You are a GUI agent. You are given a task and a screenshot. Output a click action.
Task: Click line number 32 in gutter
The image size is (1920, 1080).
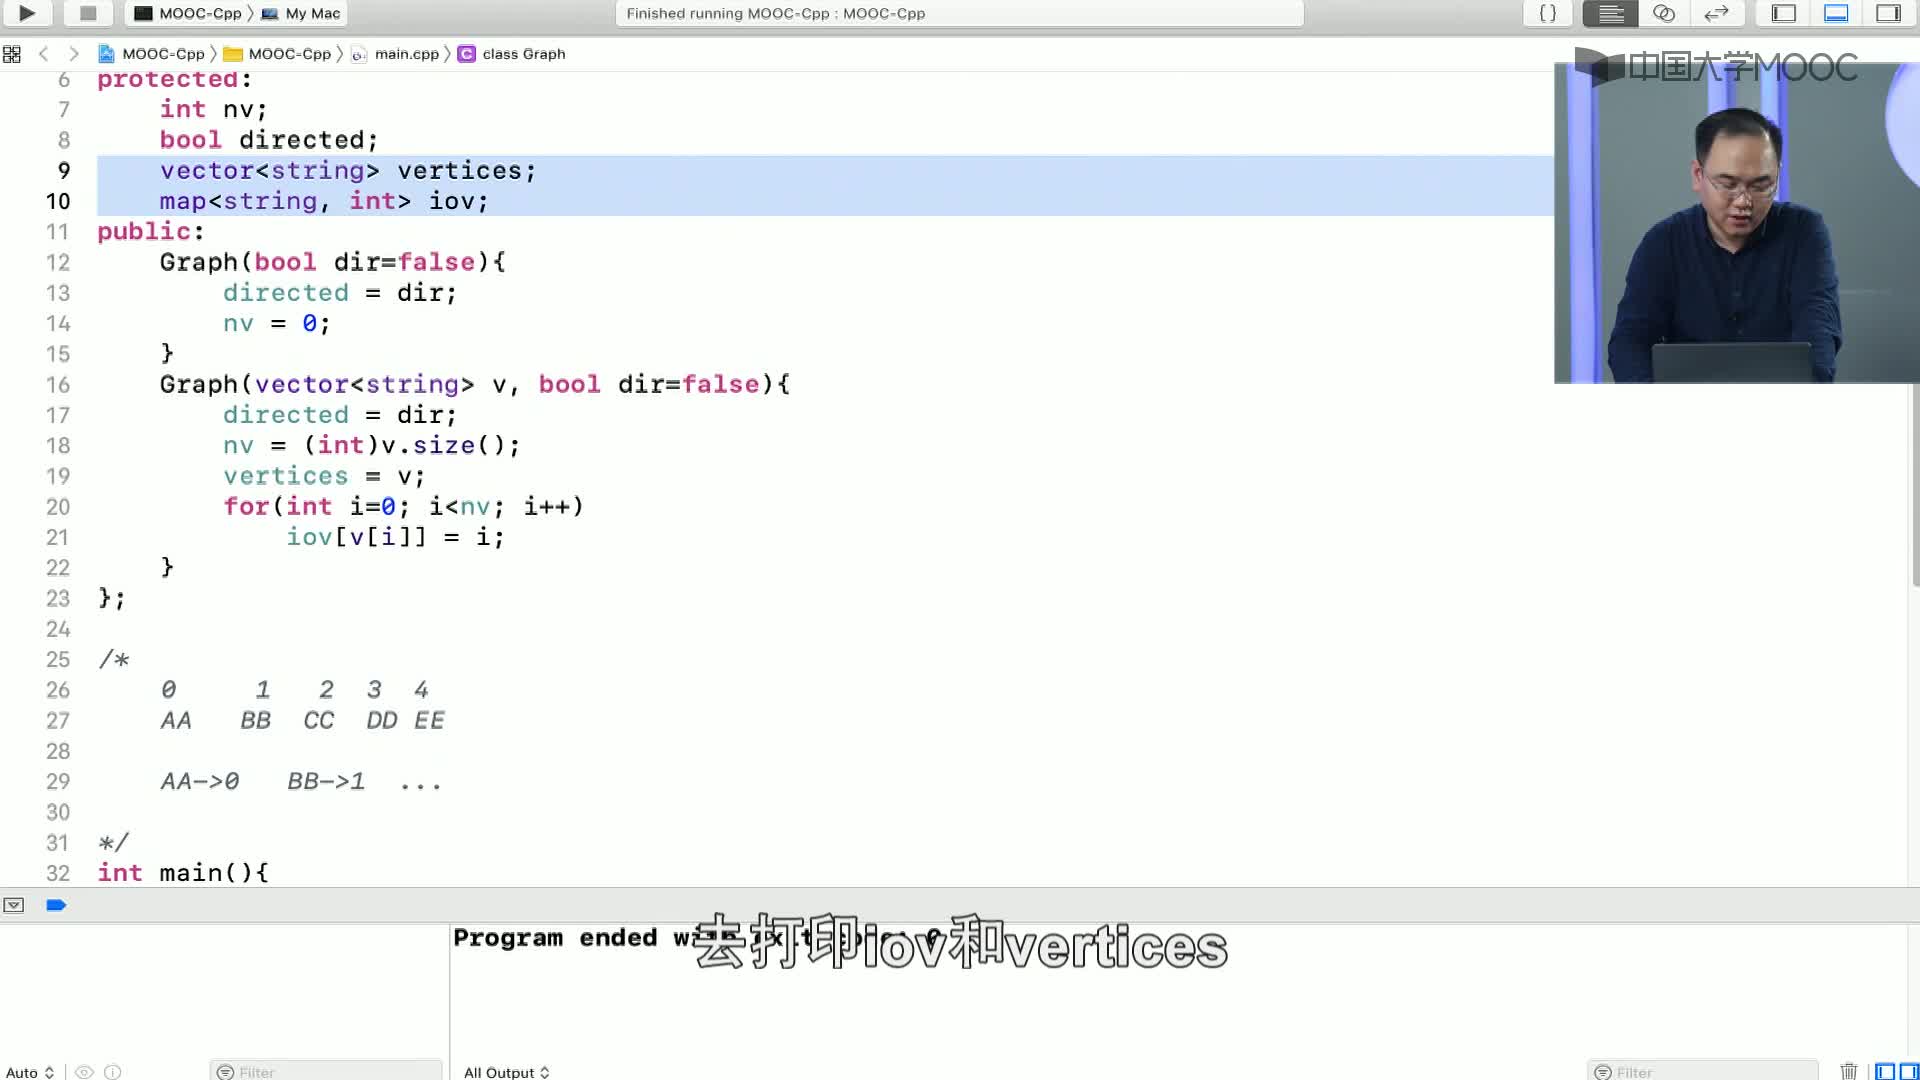[58, 873]
